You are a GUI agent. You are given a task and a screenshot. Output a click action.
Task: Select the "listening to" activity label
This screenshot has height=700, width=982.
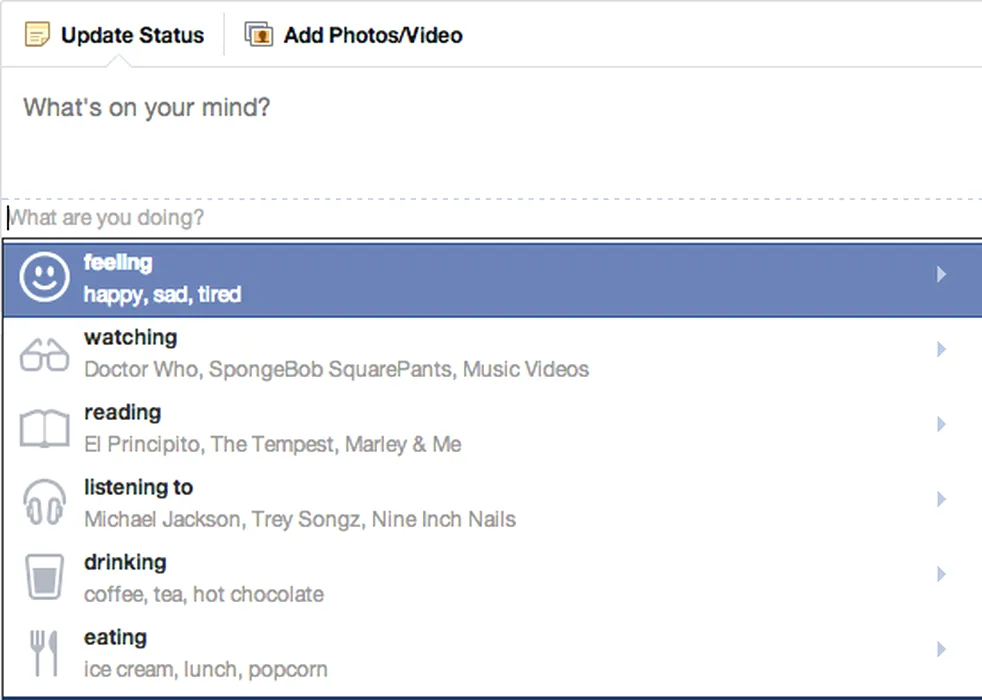[x=139, y=488]
